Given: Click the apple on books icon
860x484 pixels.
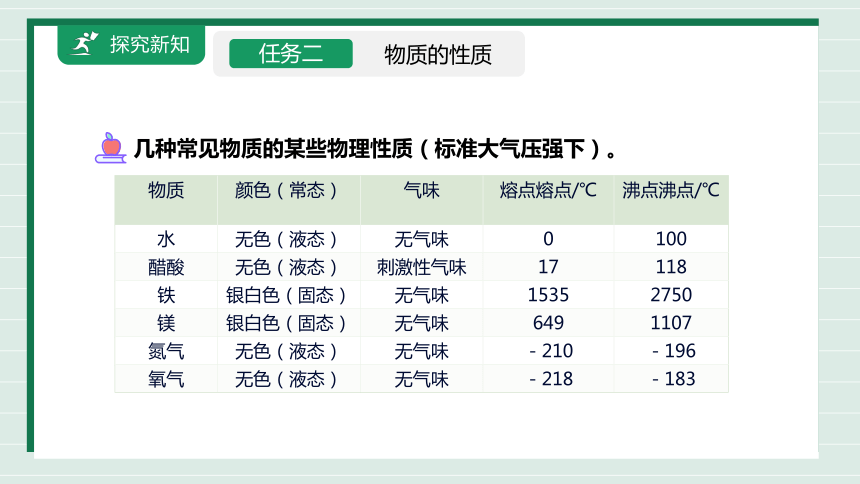Looking at the screenshot, I should pyautogui.click(x=111, y=148).
